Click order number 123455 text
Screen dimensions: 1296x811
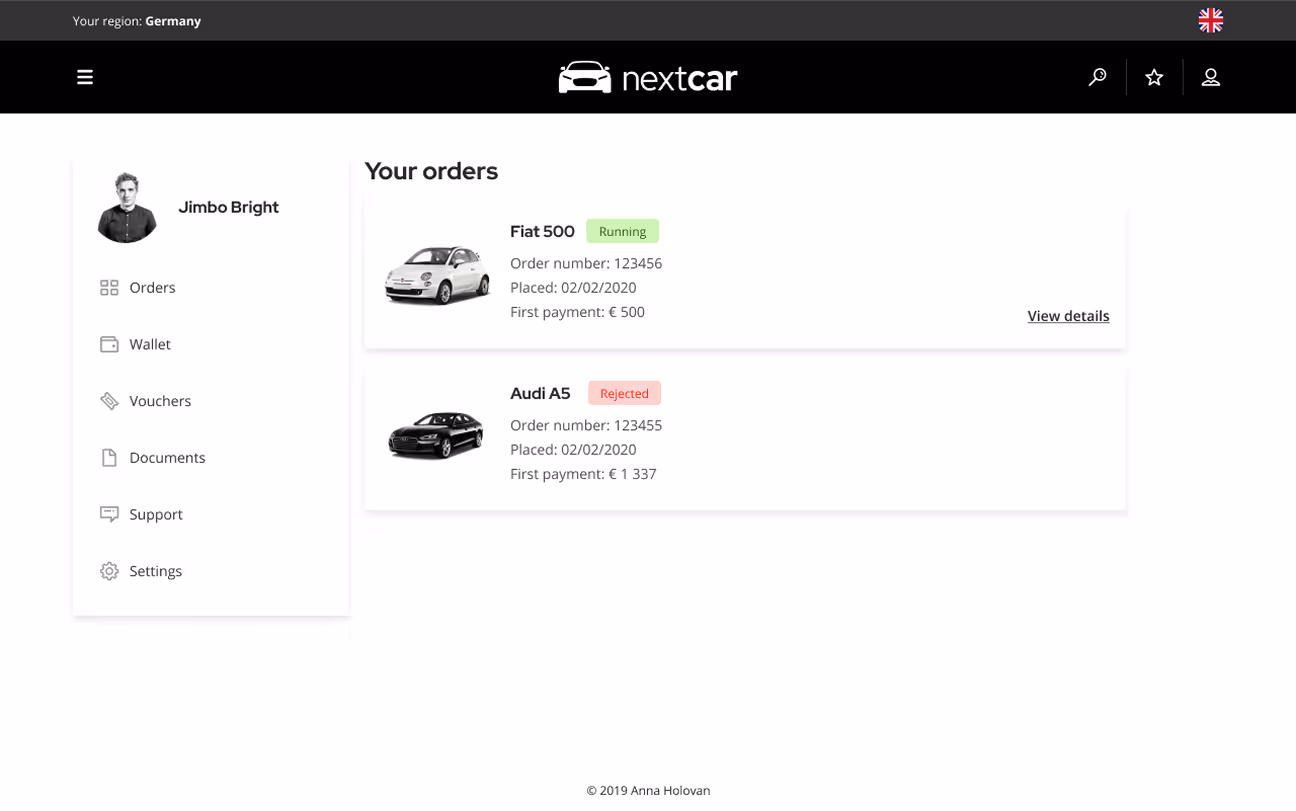click(x=586, y=426)
